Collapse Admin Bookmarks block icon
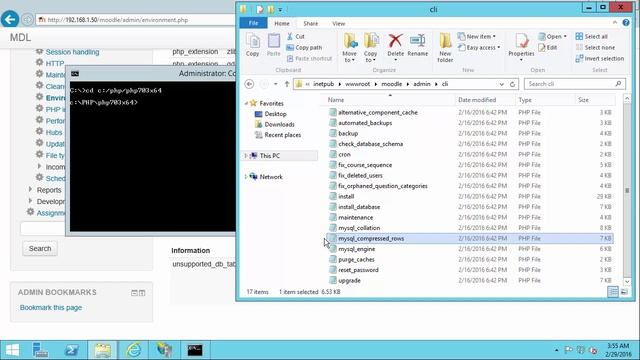640x360 pixels. (134, 293)
